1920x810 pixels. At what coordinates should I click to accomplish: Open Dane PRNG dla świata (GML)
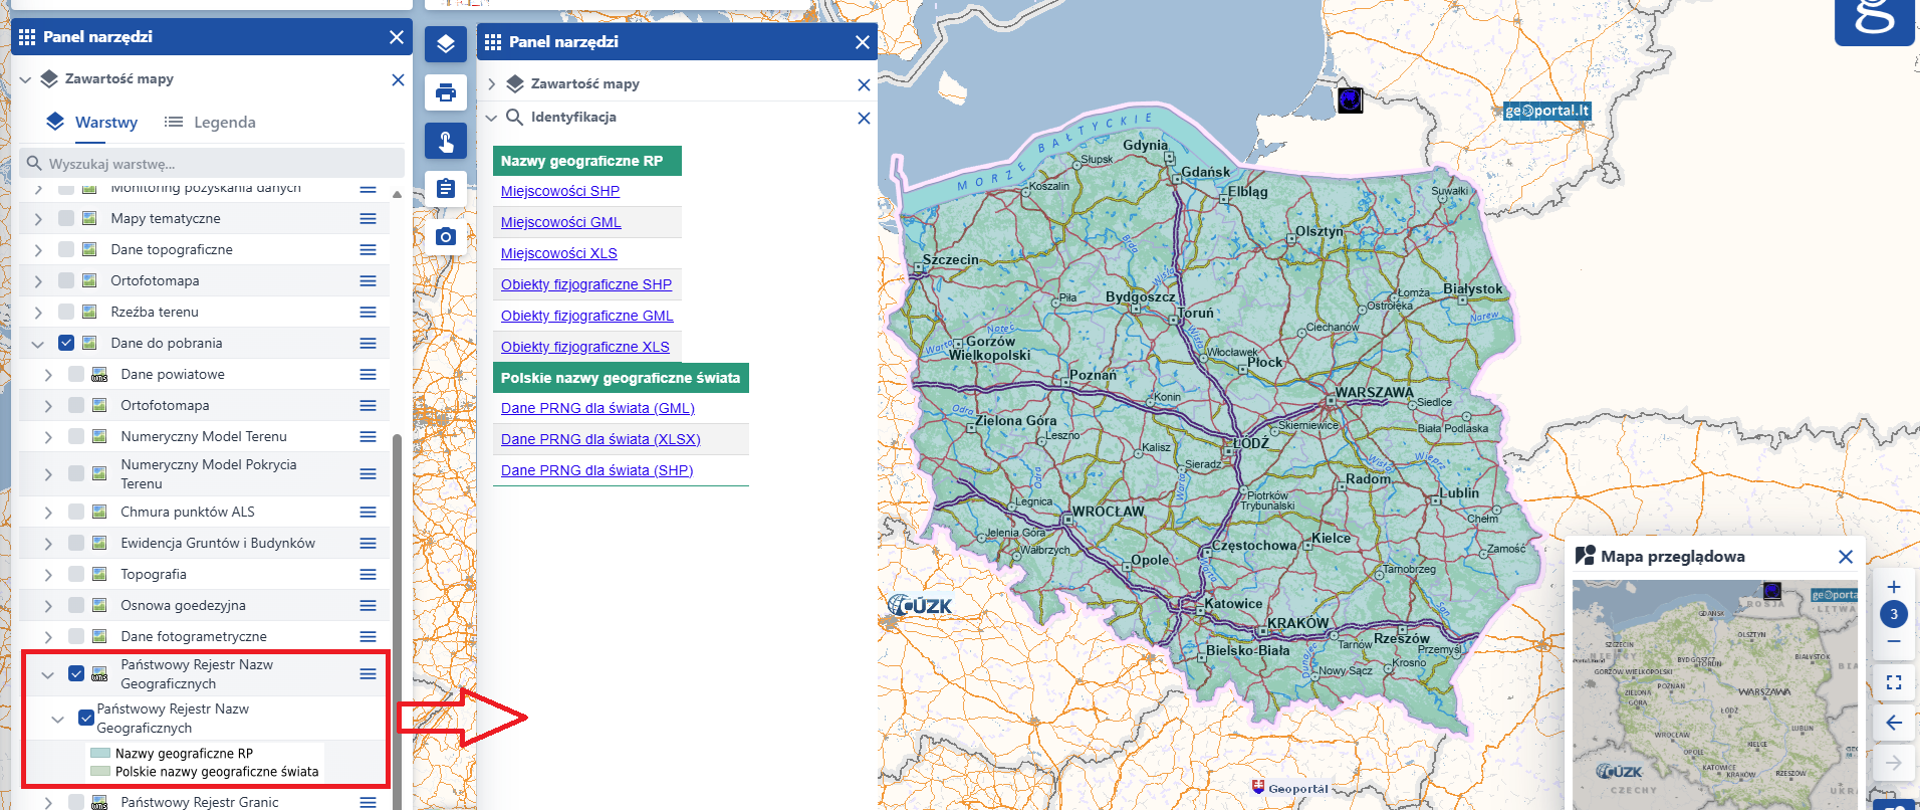[598, 408]
